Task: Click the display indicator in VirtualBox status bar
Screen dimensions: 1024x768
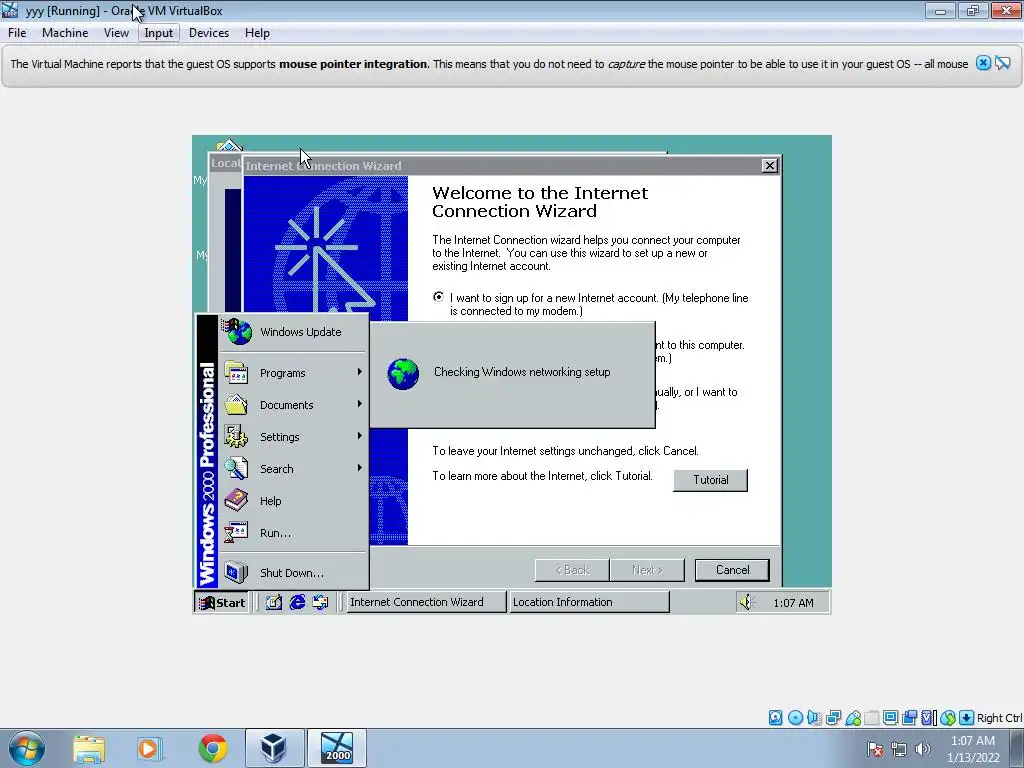Action: pyautogui.click(x=890, y=718)
